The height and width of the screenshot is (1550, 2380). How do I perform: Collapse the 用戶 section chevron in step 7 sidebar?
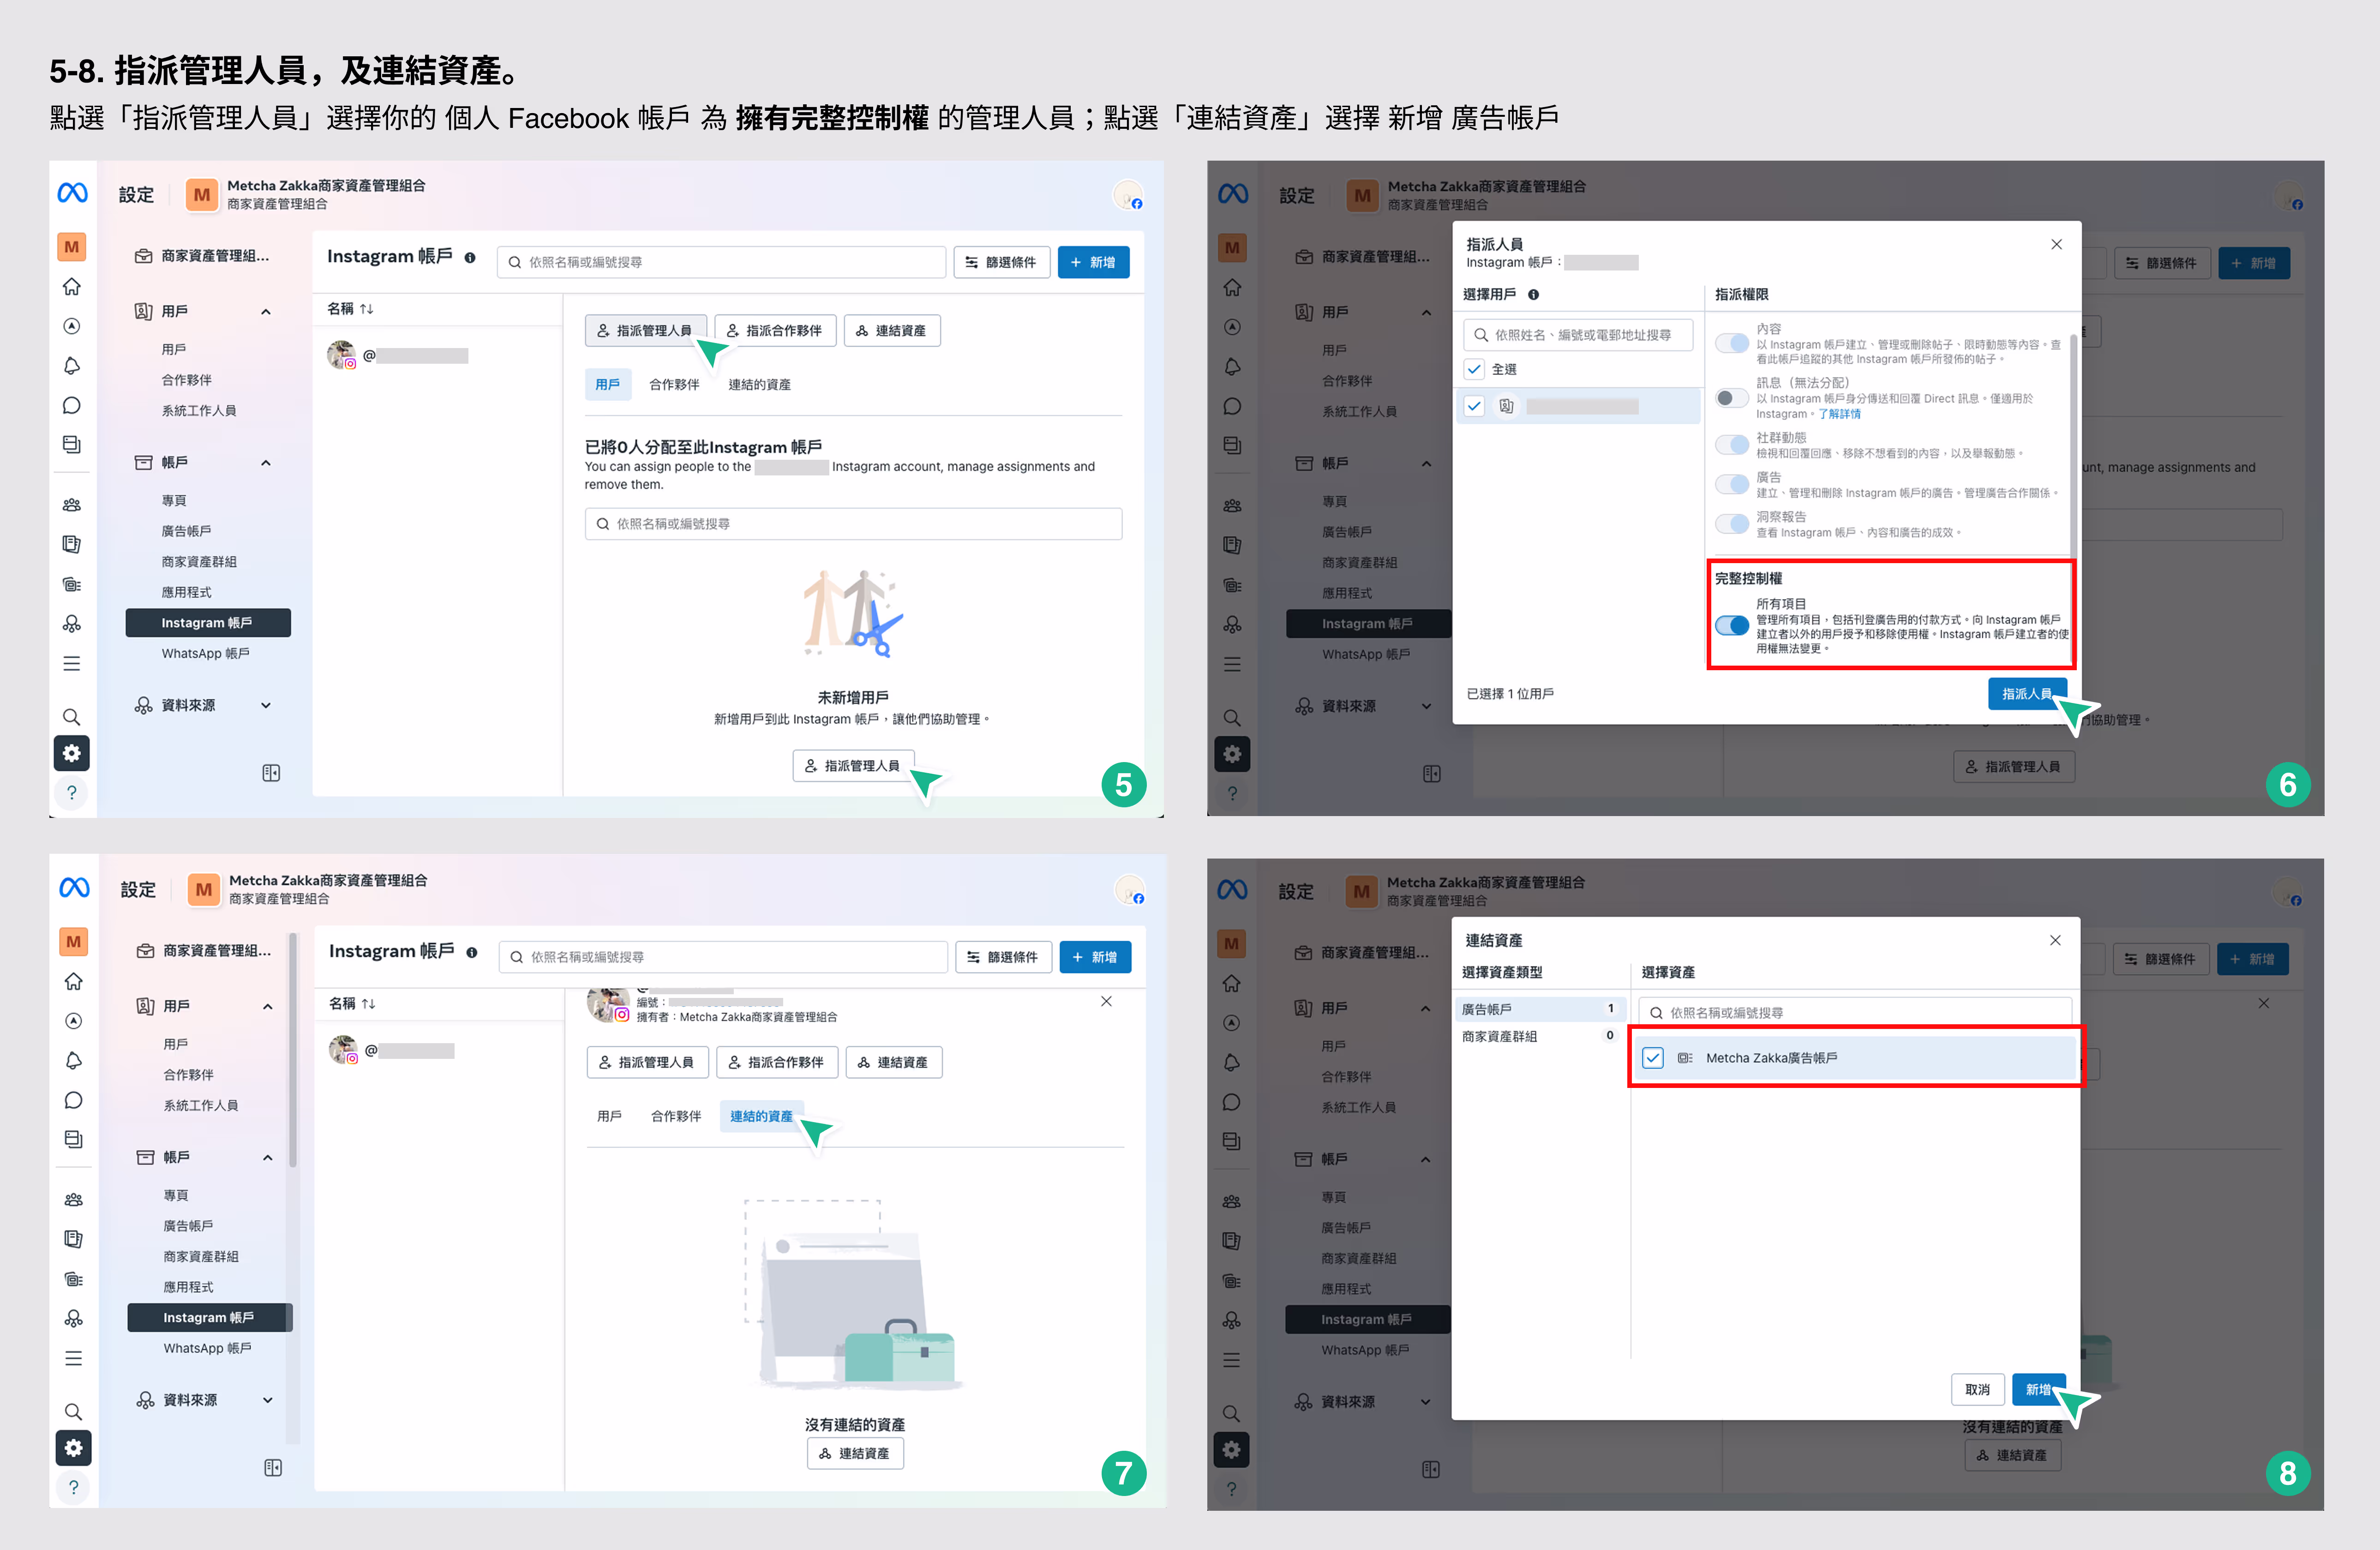(x=268, y=1007)
